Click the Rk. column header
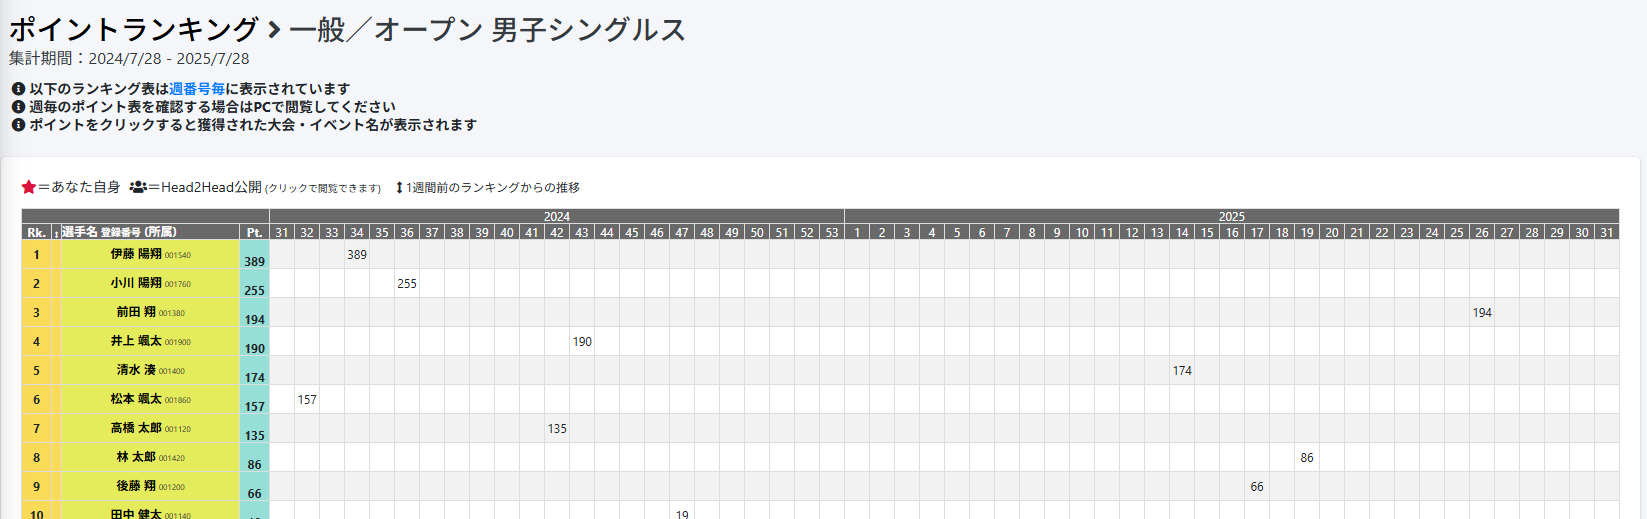1647x519 pixels. tap(36, 232)
